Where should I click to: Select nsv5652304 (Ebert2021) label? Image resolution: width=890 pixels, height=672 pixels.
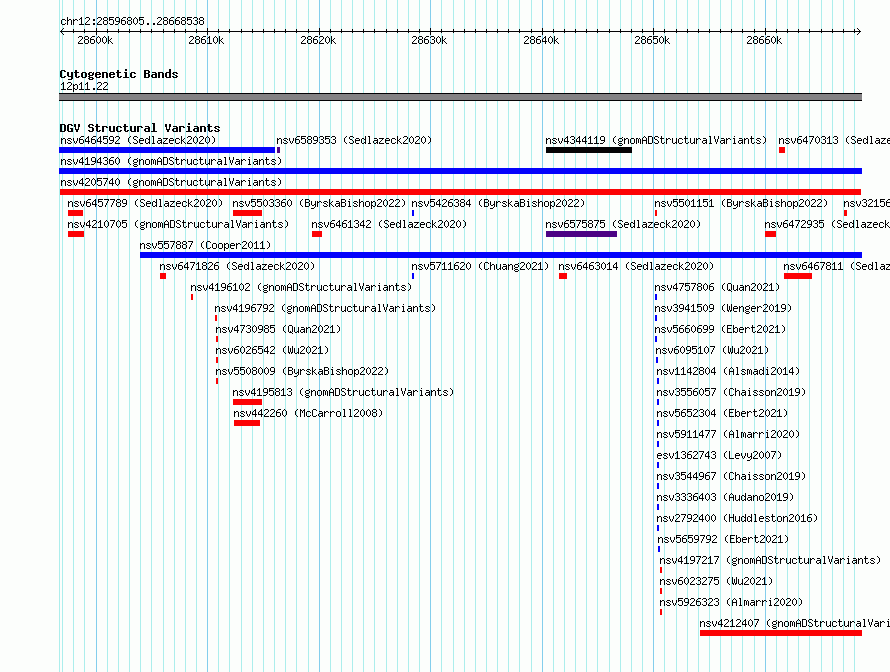723,413
